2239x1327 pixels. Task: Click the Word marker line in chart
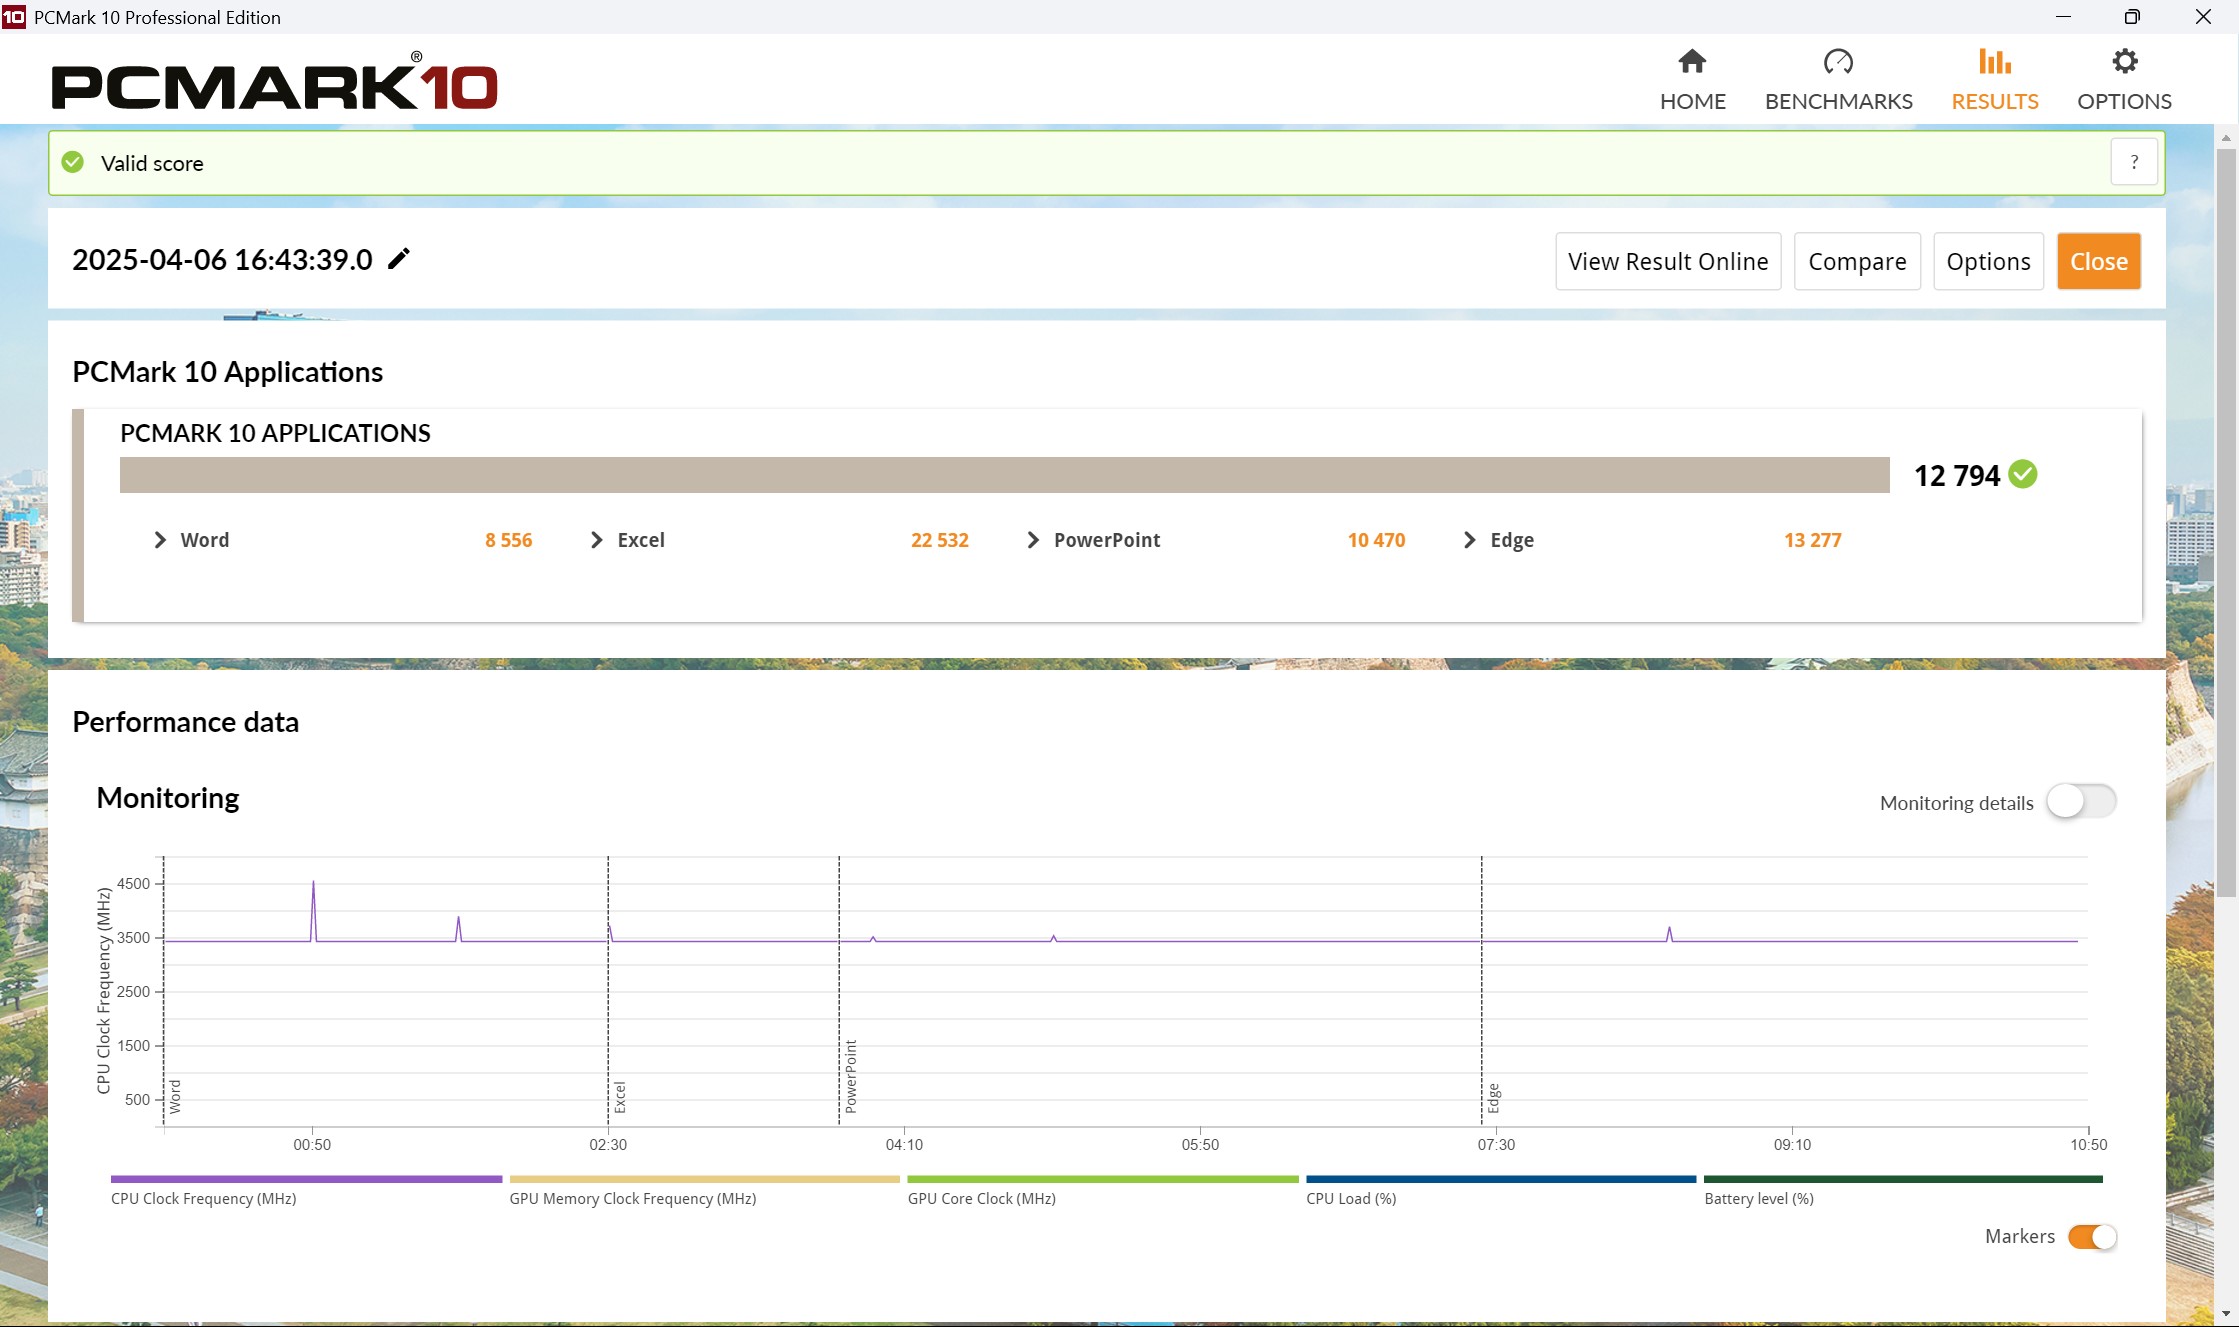pyautogui.click(x=164, y=990)
